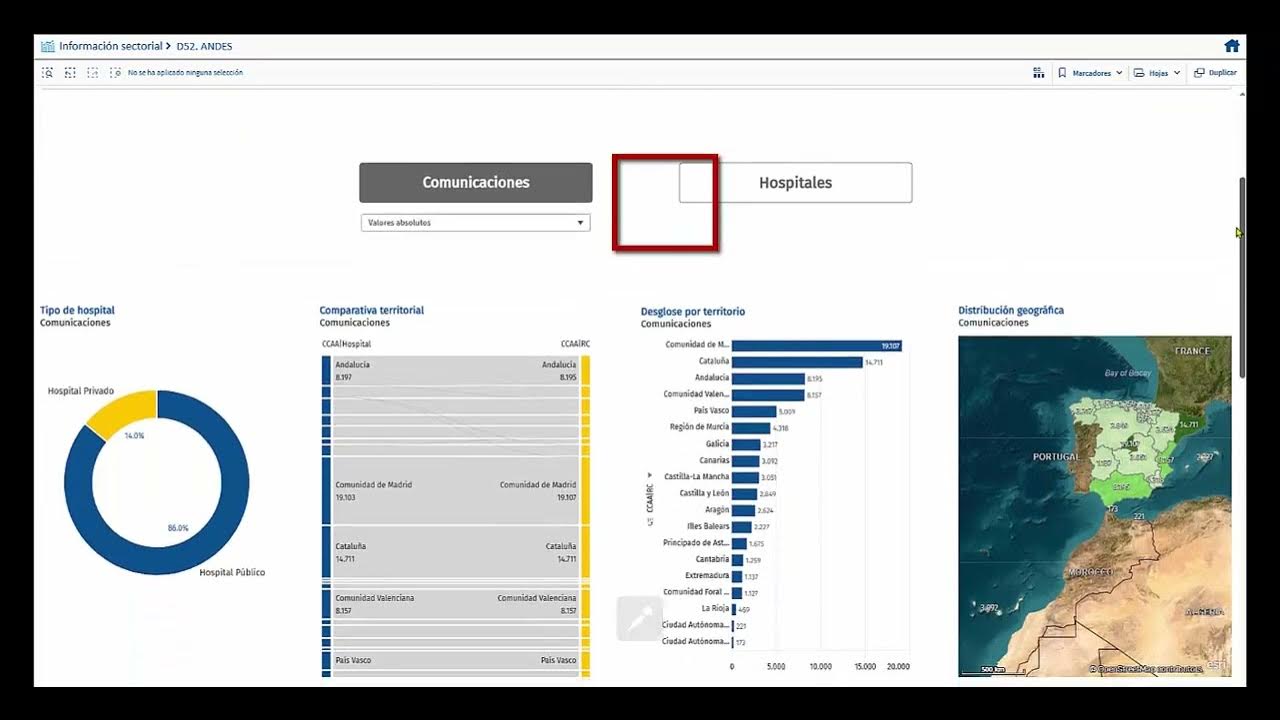This screenshot has width=1280, height=720.
Task: Click the Castilla-La Mancha label
Action: click(696, 477)
